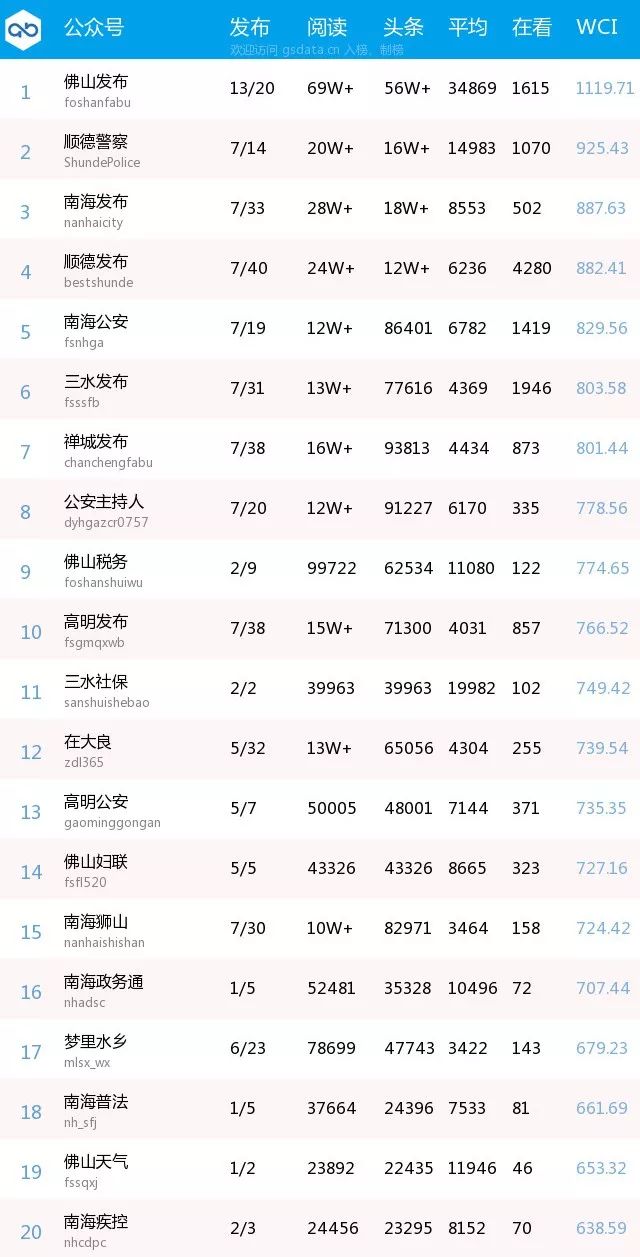Sort by the WCI column header
The height and width of the screenshot is (1257, 640).
597,28
